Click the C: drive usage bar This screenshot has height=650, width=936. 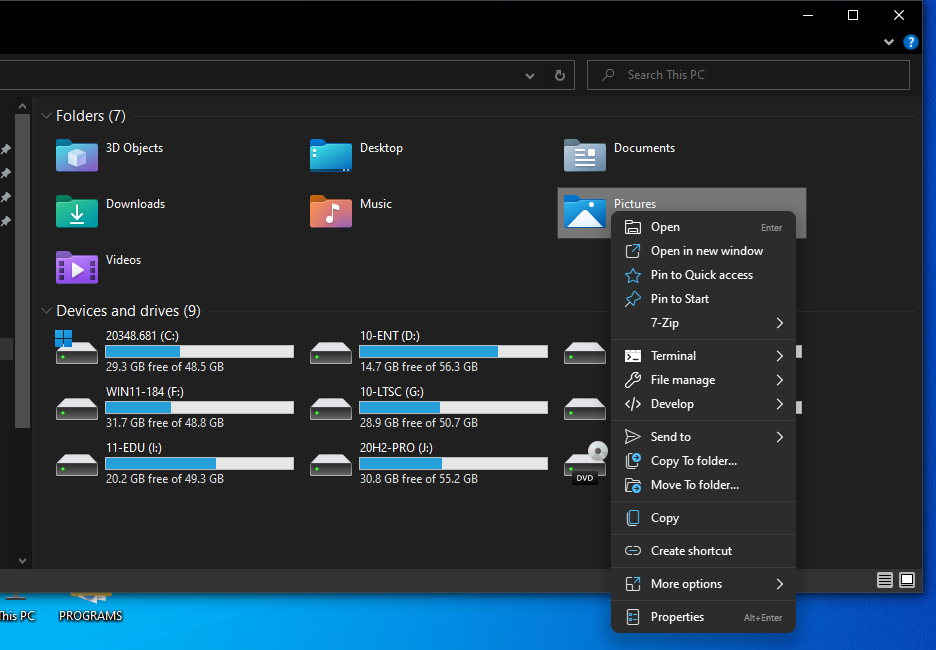(x=199, y=352)
